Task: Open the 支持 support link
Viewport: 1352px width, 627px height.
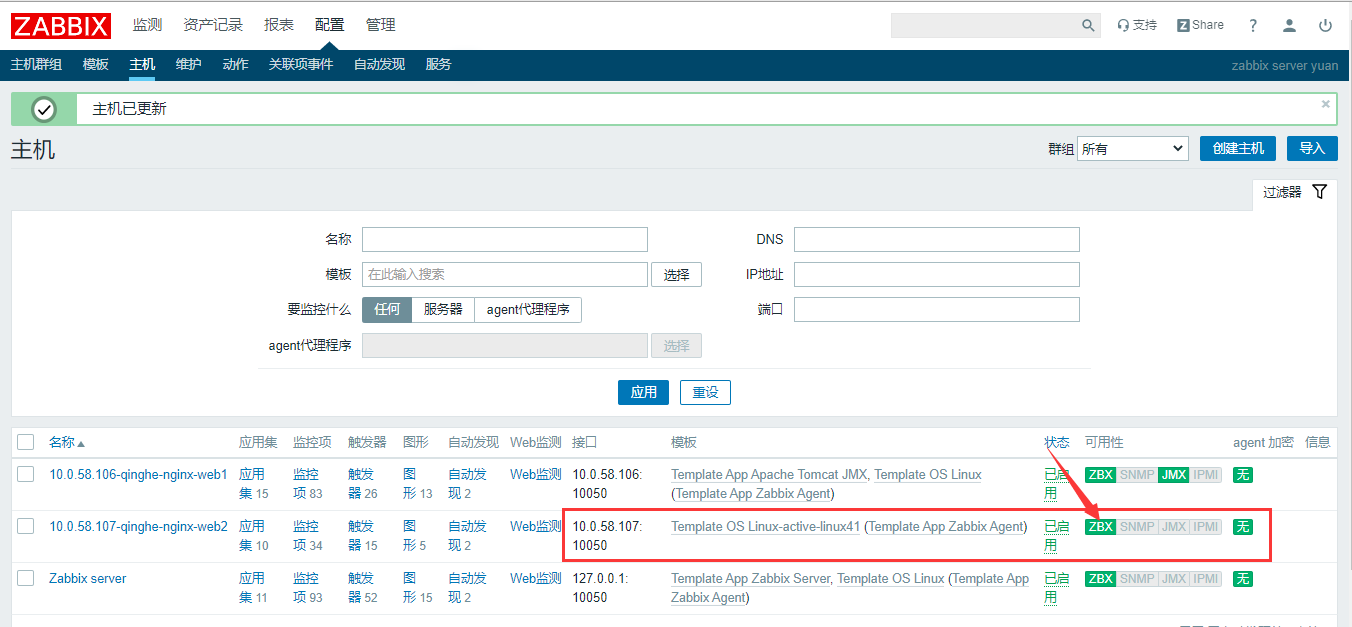Action: point(1137,25)
